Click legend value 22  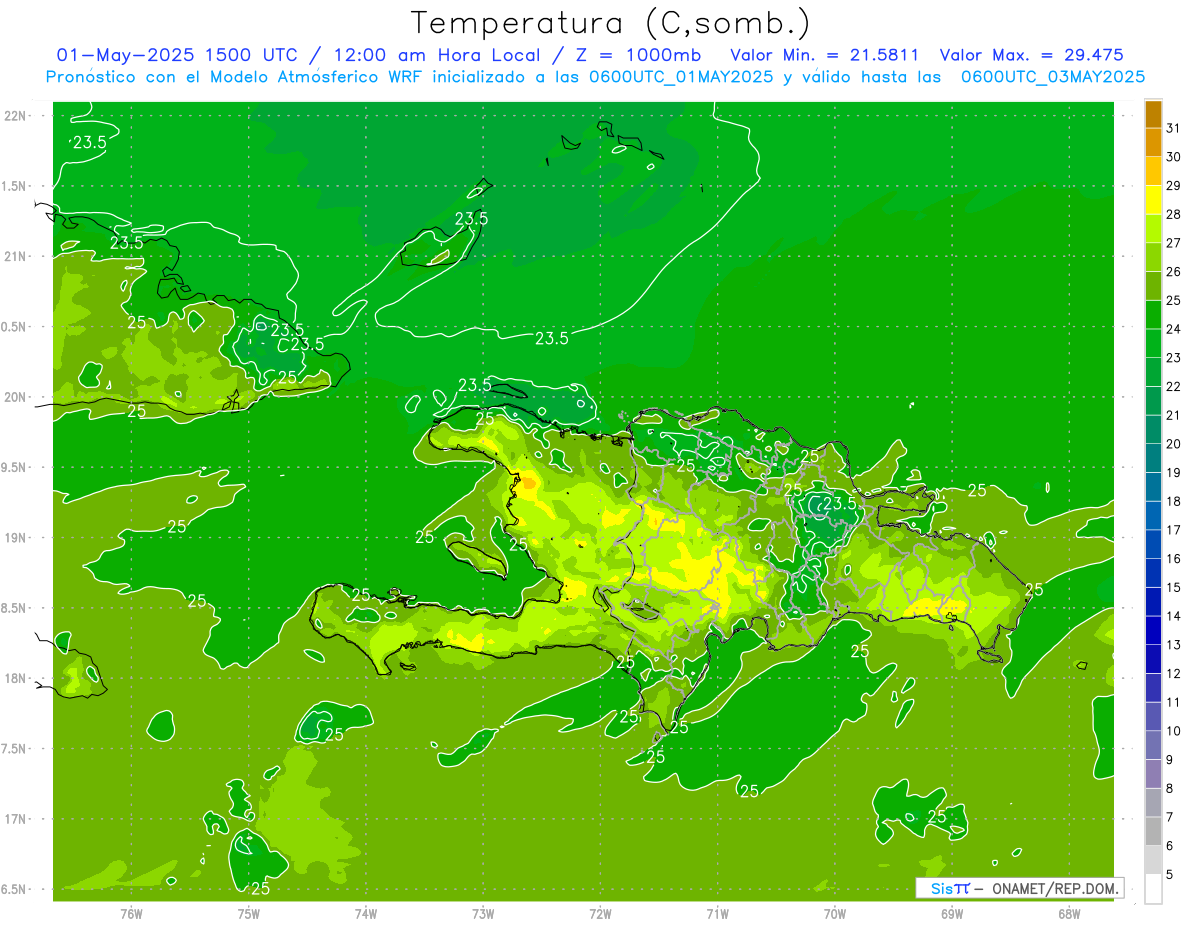1173,387
